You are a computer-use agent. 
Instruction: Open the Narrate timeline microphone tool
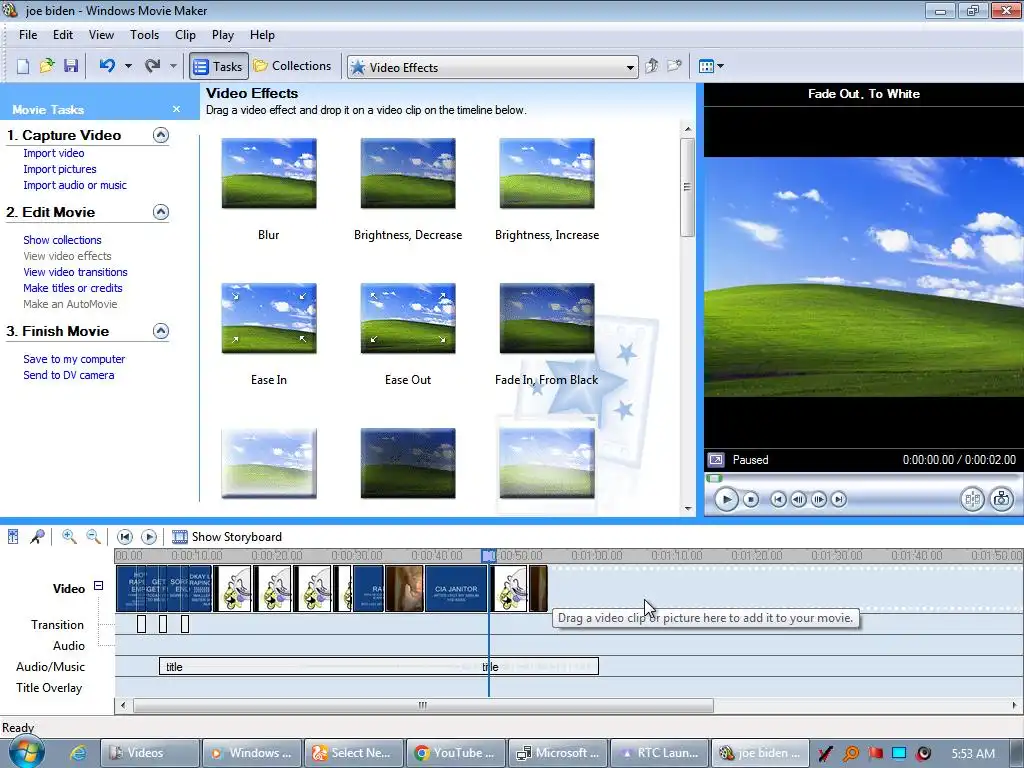37,537
